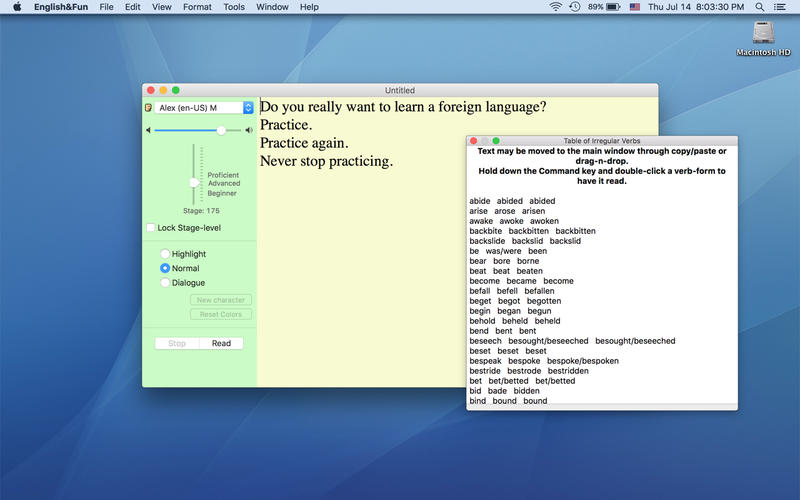The width and height of the screenshot is (800, 500).
Task: Click the vertical stage level slider
Action: 194,174
